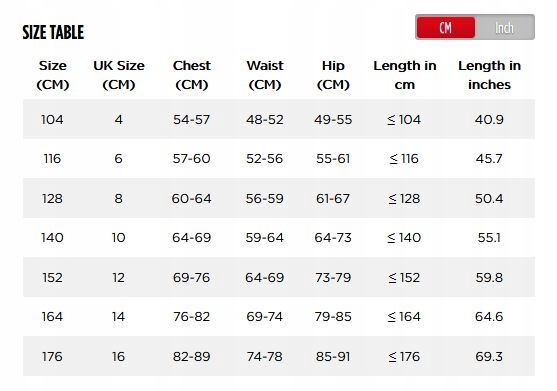Click UK size 10 cell
Image resolution: width=557 pixels, height=391 pixels.
[118, 237]
